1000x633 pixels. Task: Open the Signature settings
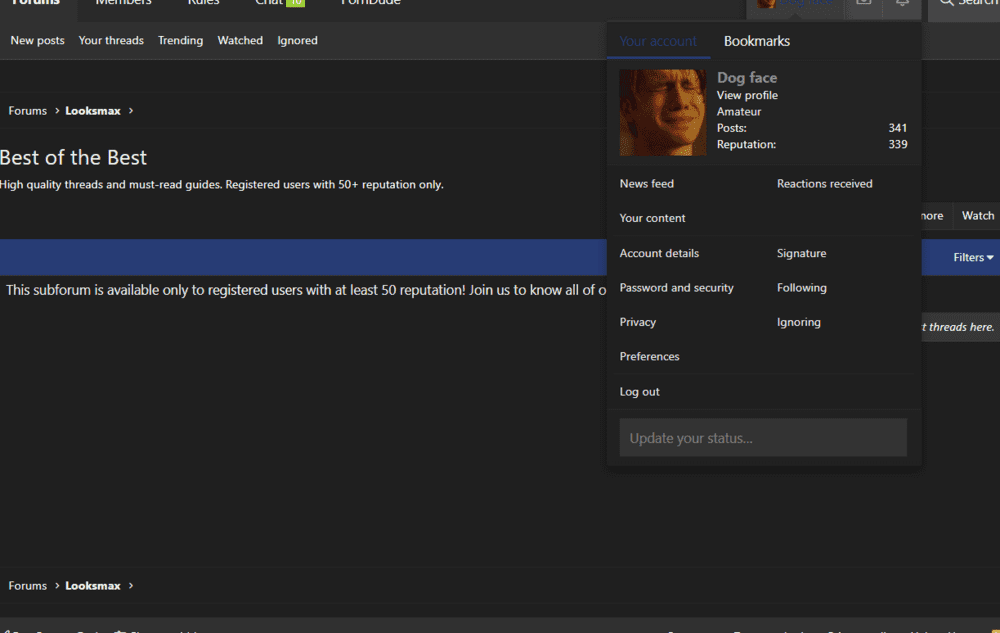801,253
